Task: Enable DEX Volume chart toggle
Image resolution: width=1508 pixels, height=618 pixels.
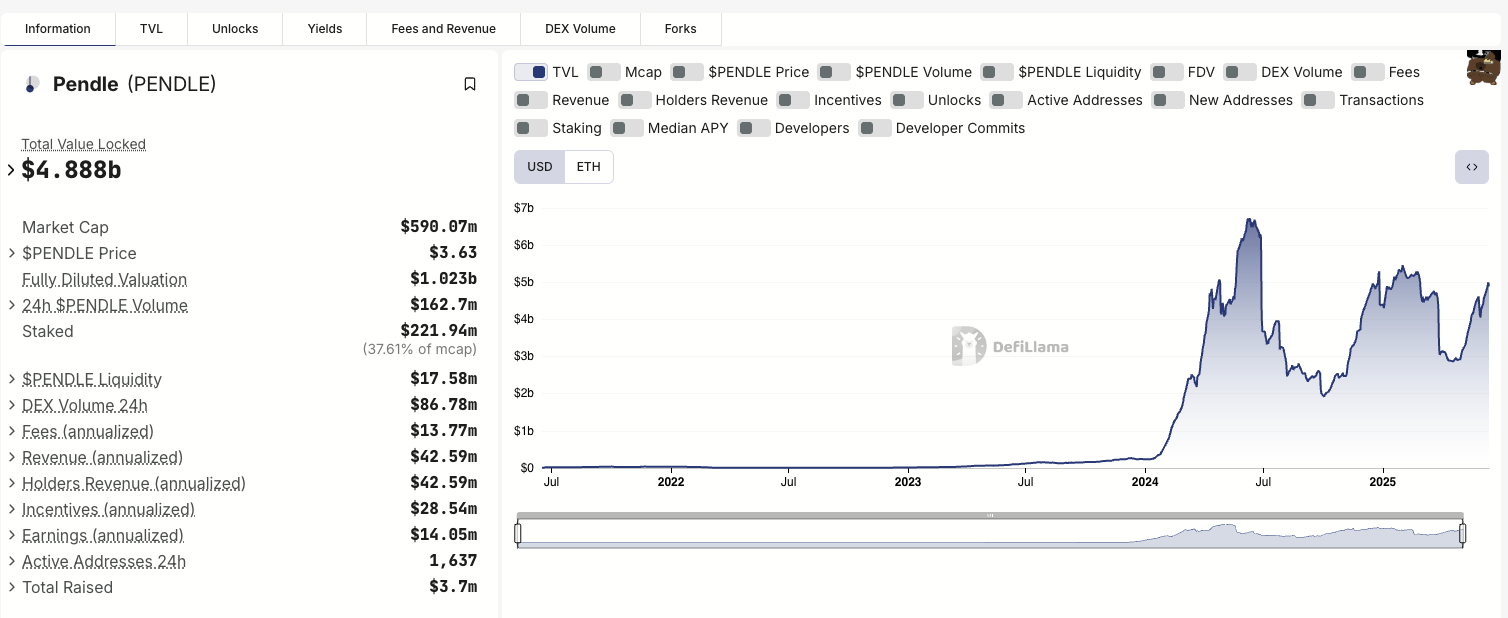Action: tap(1240, 72)
